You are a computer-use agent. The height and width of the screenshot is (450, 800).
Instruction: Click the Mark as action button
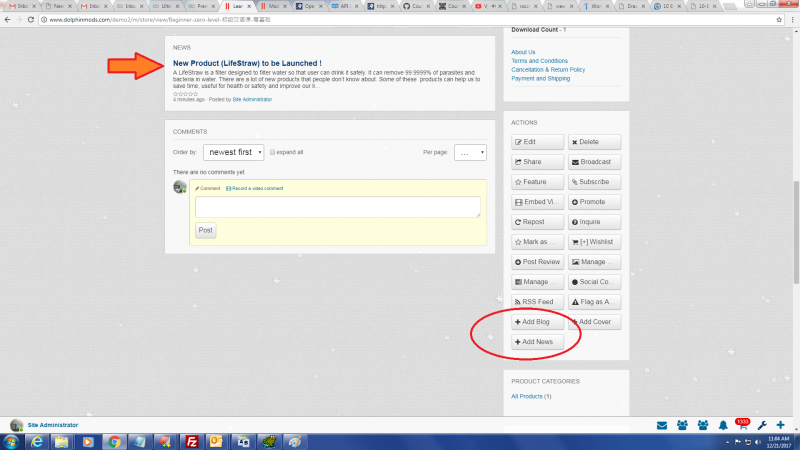click(537, 242)
